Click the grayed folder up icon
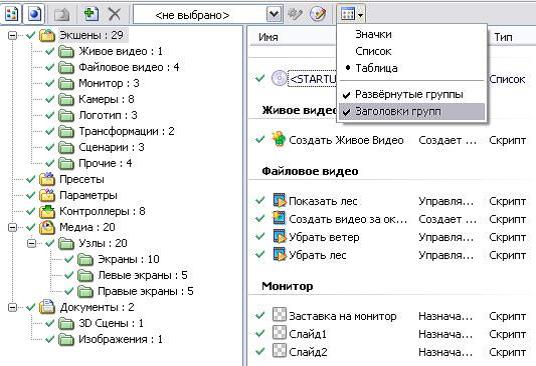Image resolution: width=536 pixels, height=366 pixels. pyautogui.click(x=62, y=14)
